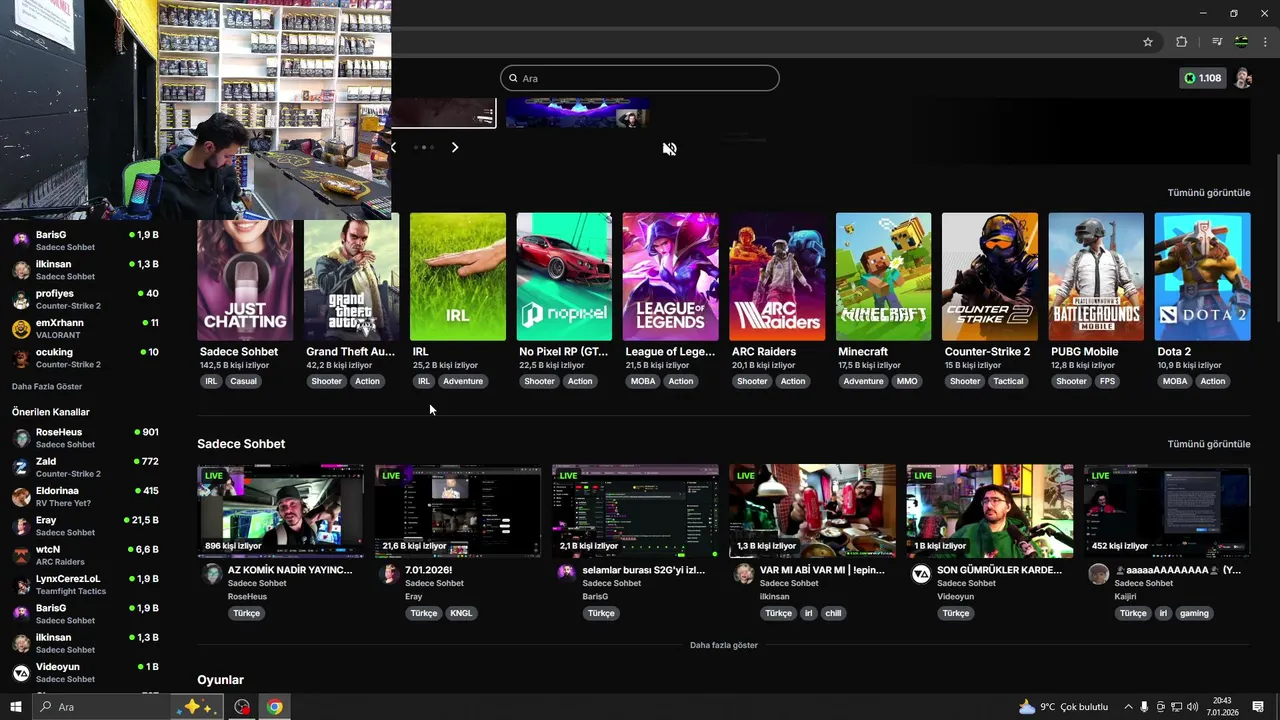Open Dota 2 category card
Viewport: 1280px width, 720px height.
click(1202, 277)
